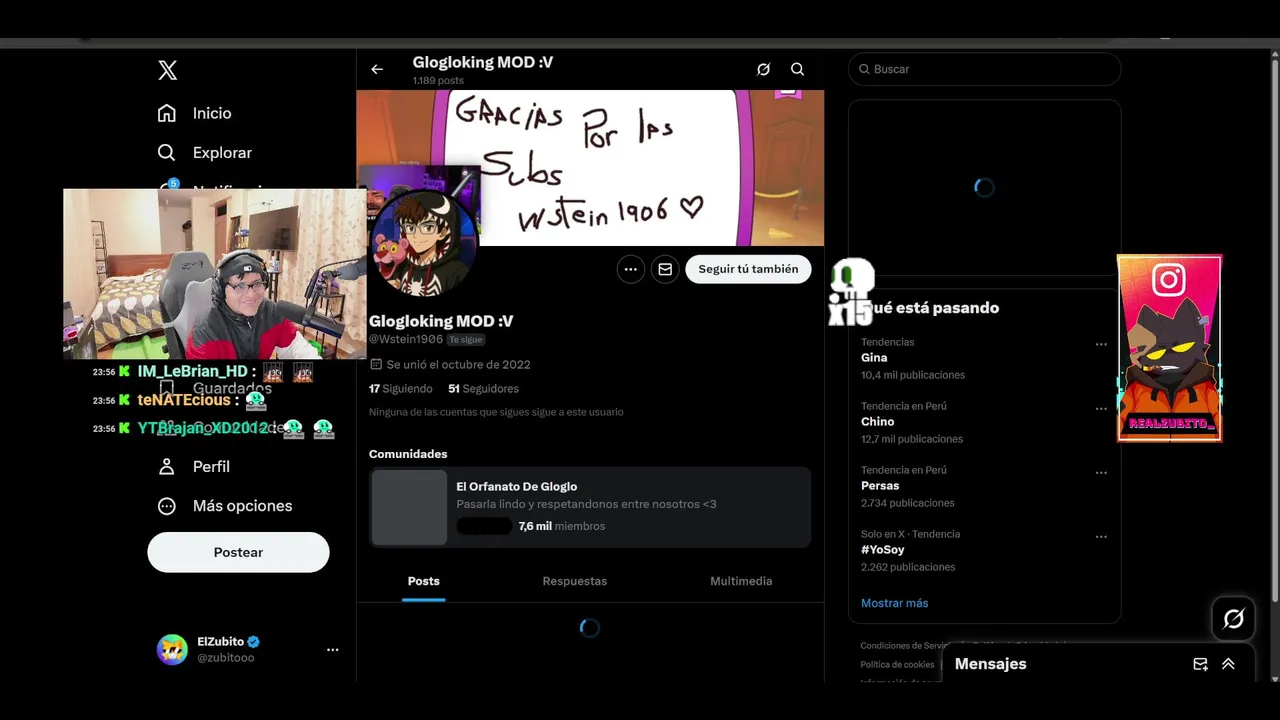The width and height of the screenshot is (1280, 720).
Task: Click ElZubito account avatar
Action: coord(172,650)
